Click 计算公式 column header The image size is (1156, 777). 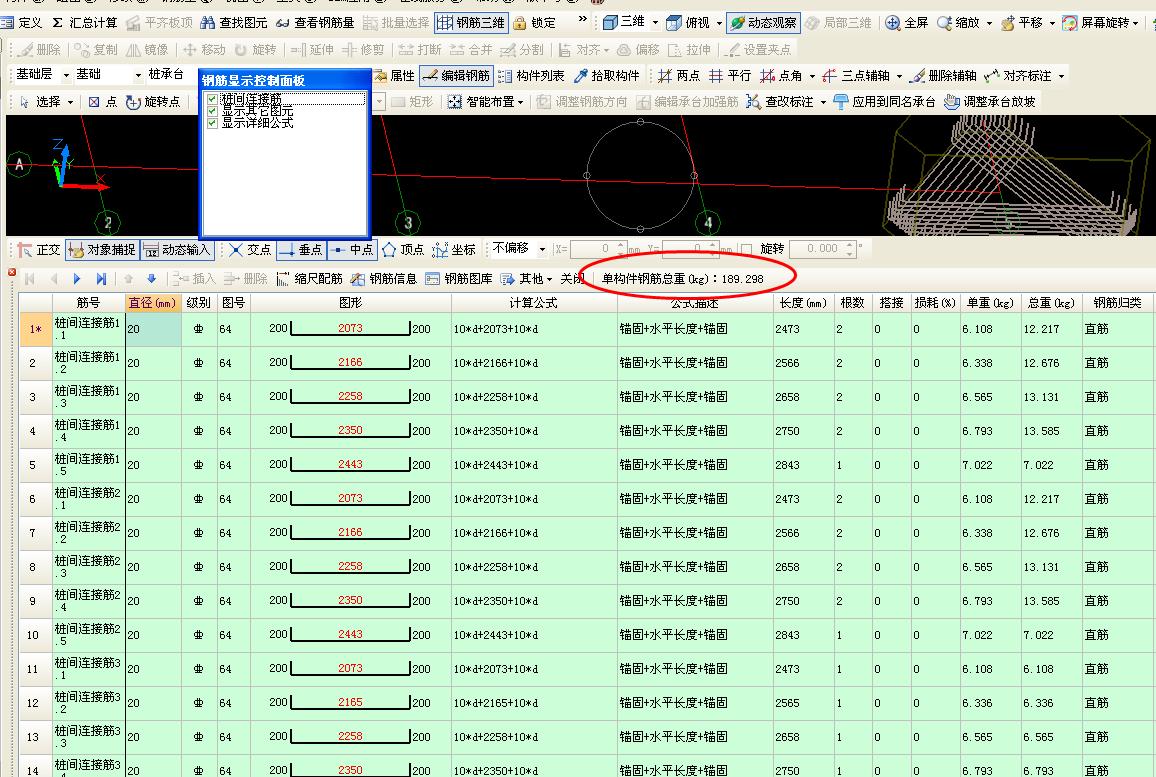(x=534, y=303)
